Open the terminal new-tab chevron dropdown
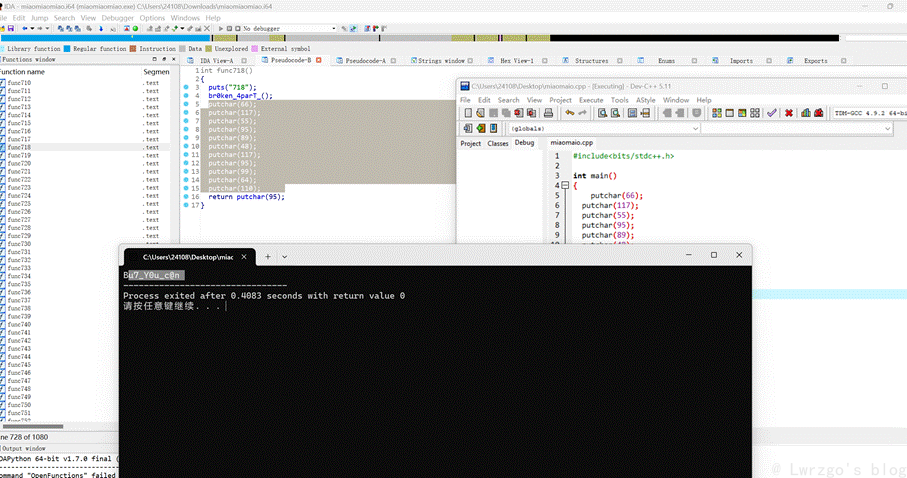This screenshot has height=478, width=907. point(285,256)
